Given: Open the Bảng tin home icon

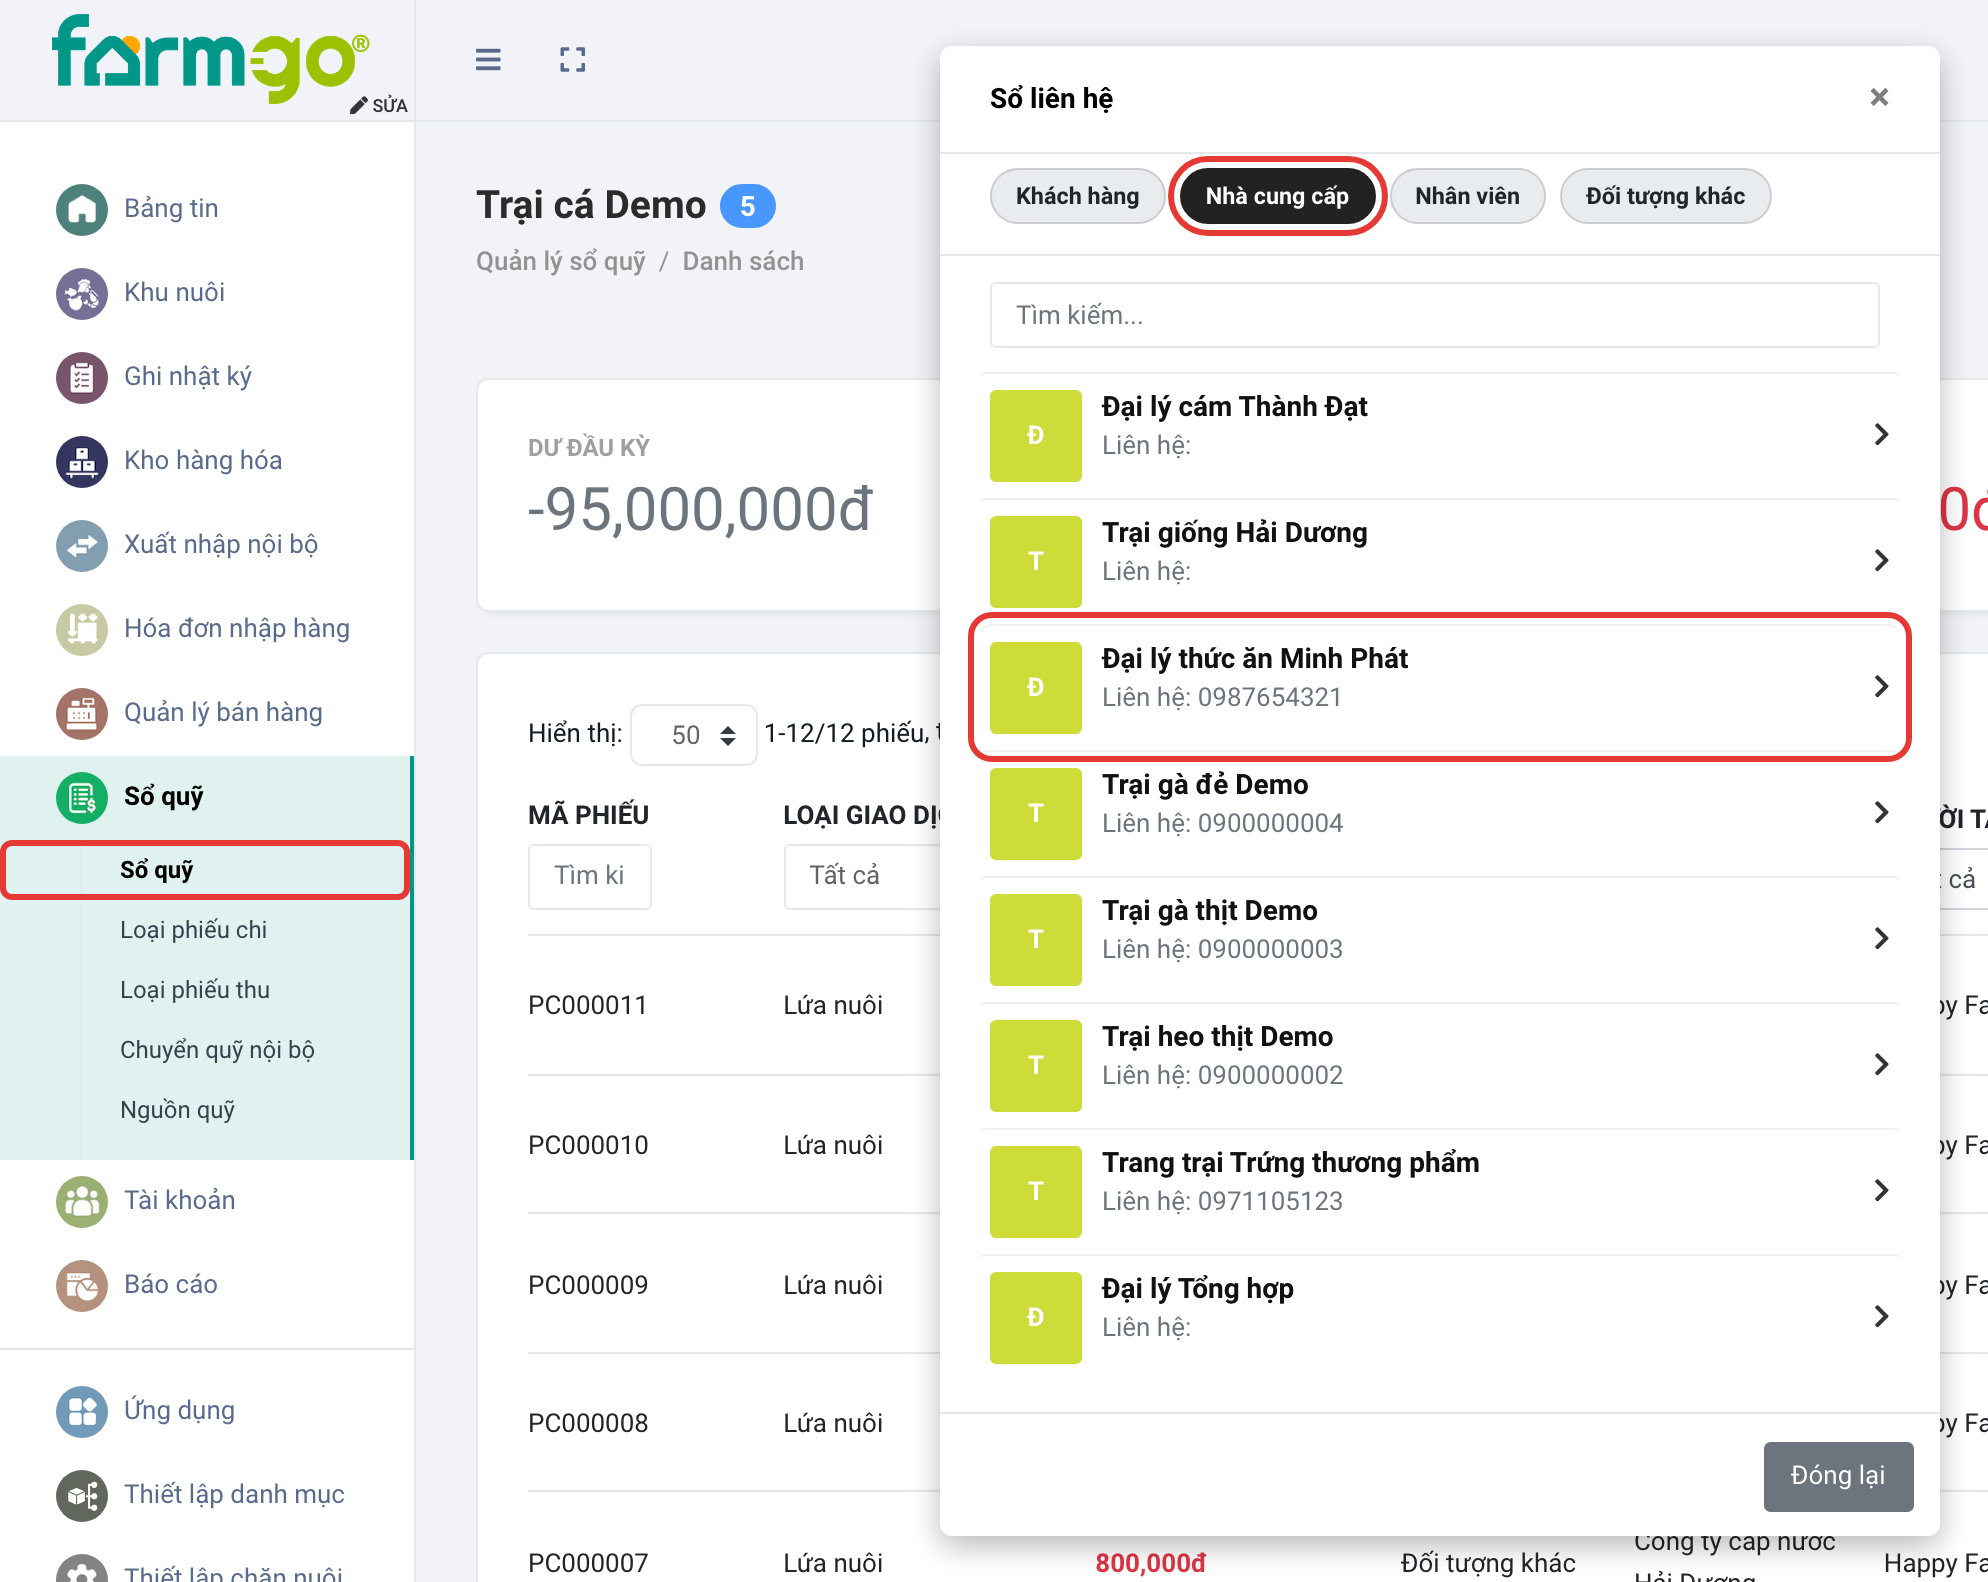Looking at the screenshot, I should (82, 209).
